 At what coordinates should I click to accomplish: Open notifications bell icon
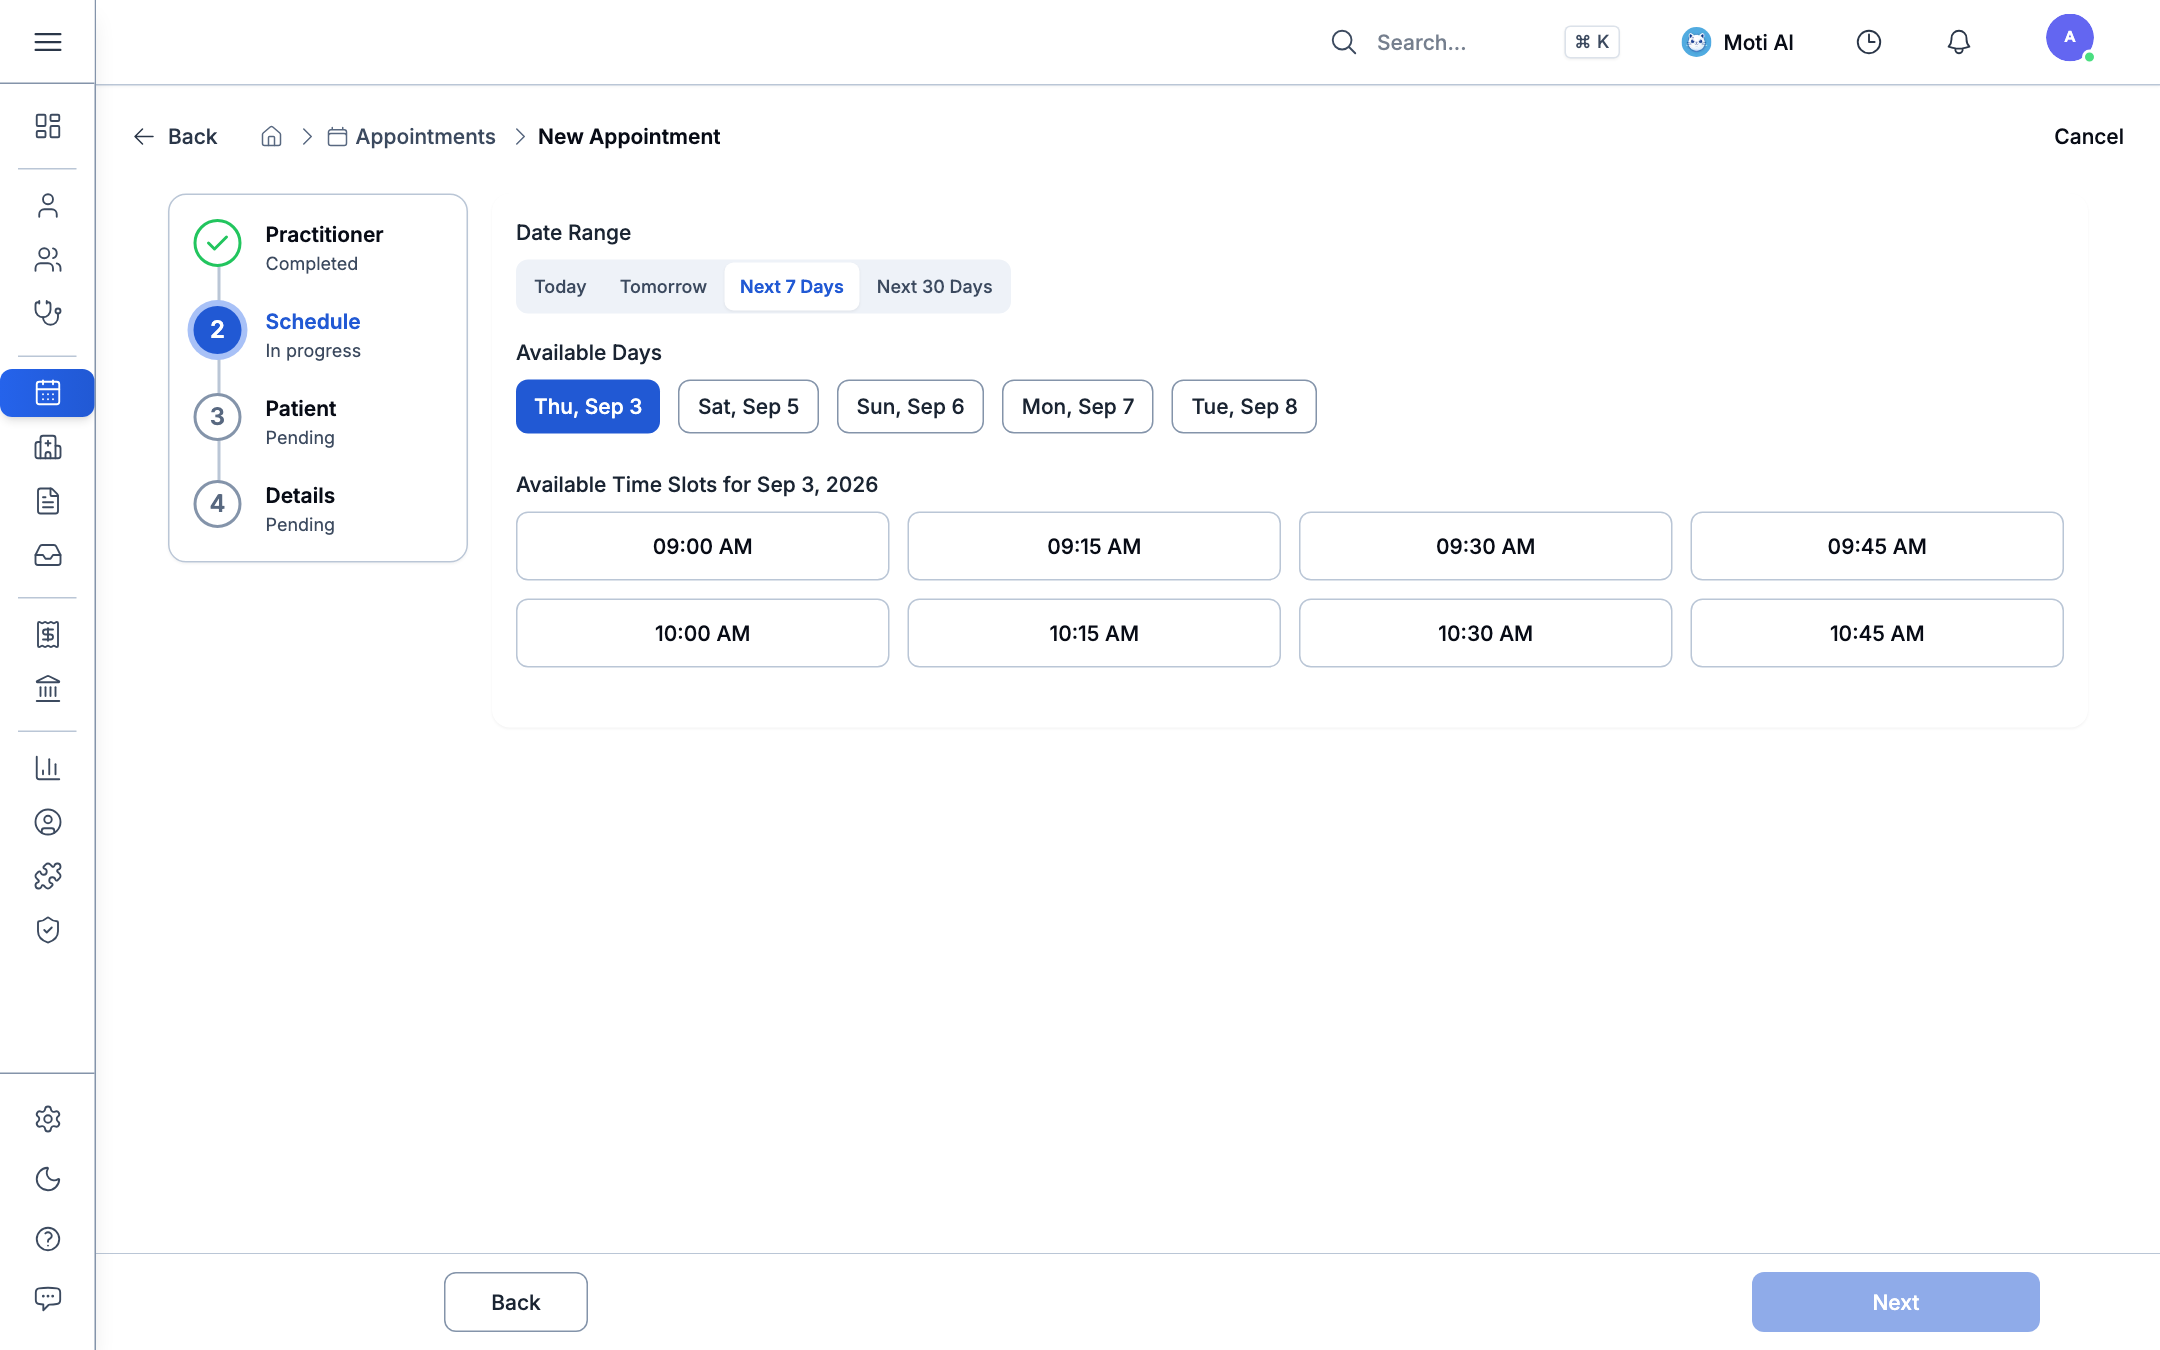1958,42
